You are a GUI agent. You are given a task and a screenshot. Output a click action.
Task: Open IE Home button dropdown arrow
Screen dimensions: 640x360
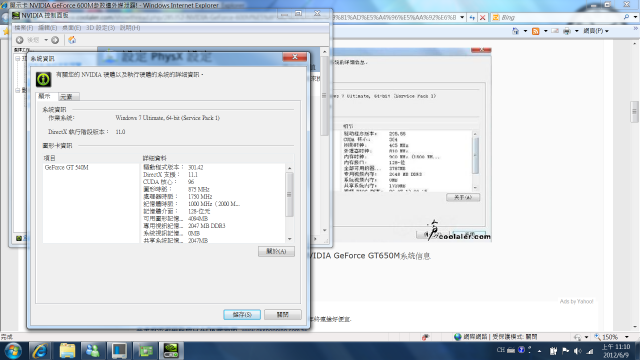(x=525, y=31)
